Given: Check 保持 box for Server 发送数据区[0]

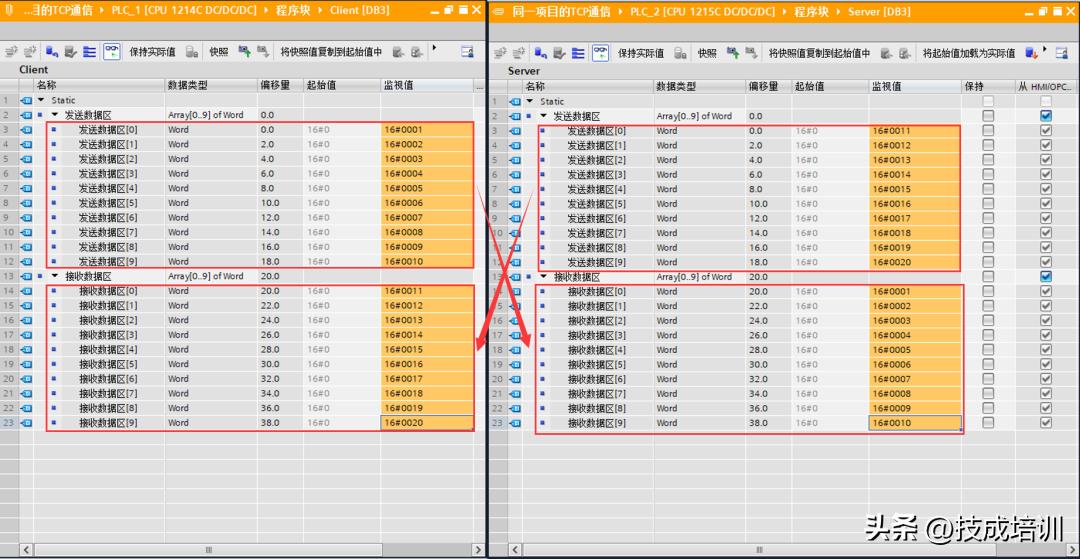Looking at the screenshot, I should tap(988, 131).
